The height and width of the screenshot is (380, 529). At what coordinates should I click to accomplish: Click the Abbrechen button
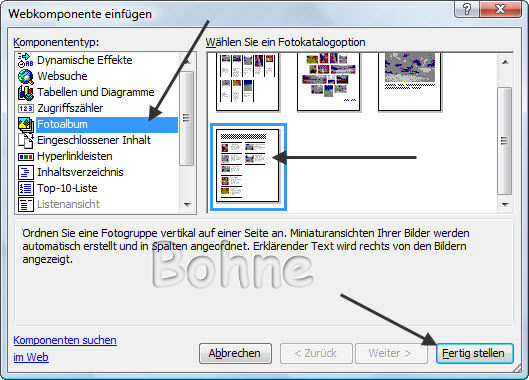235,353
